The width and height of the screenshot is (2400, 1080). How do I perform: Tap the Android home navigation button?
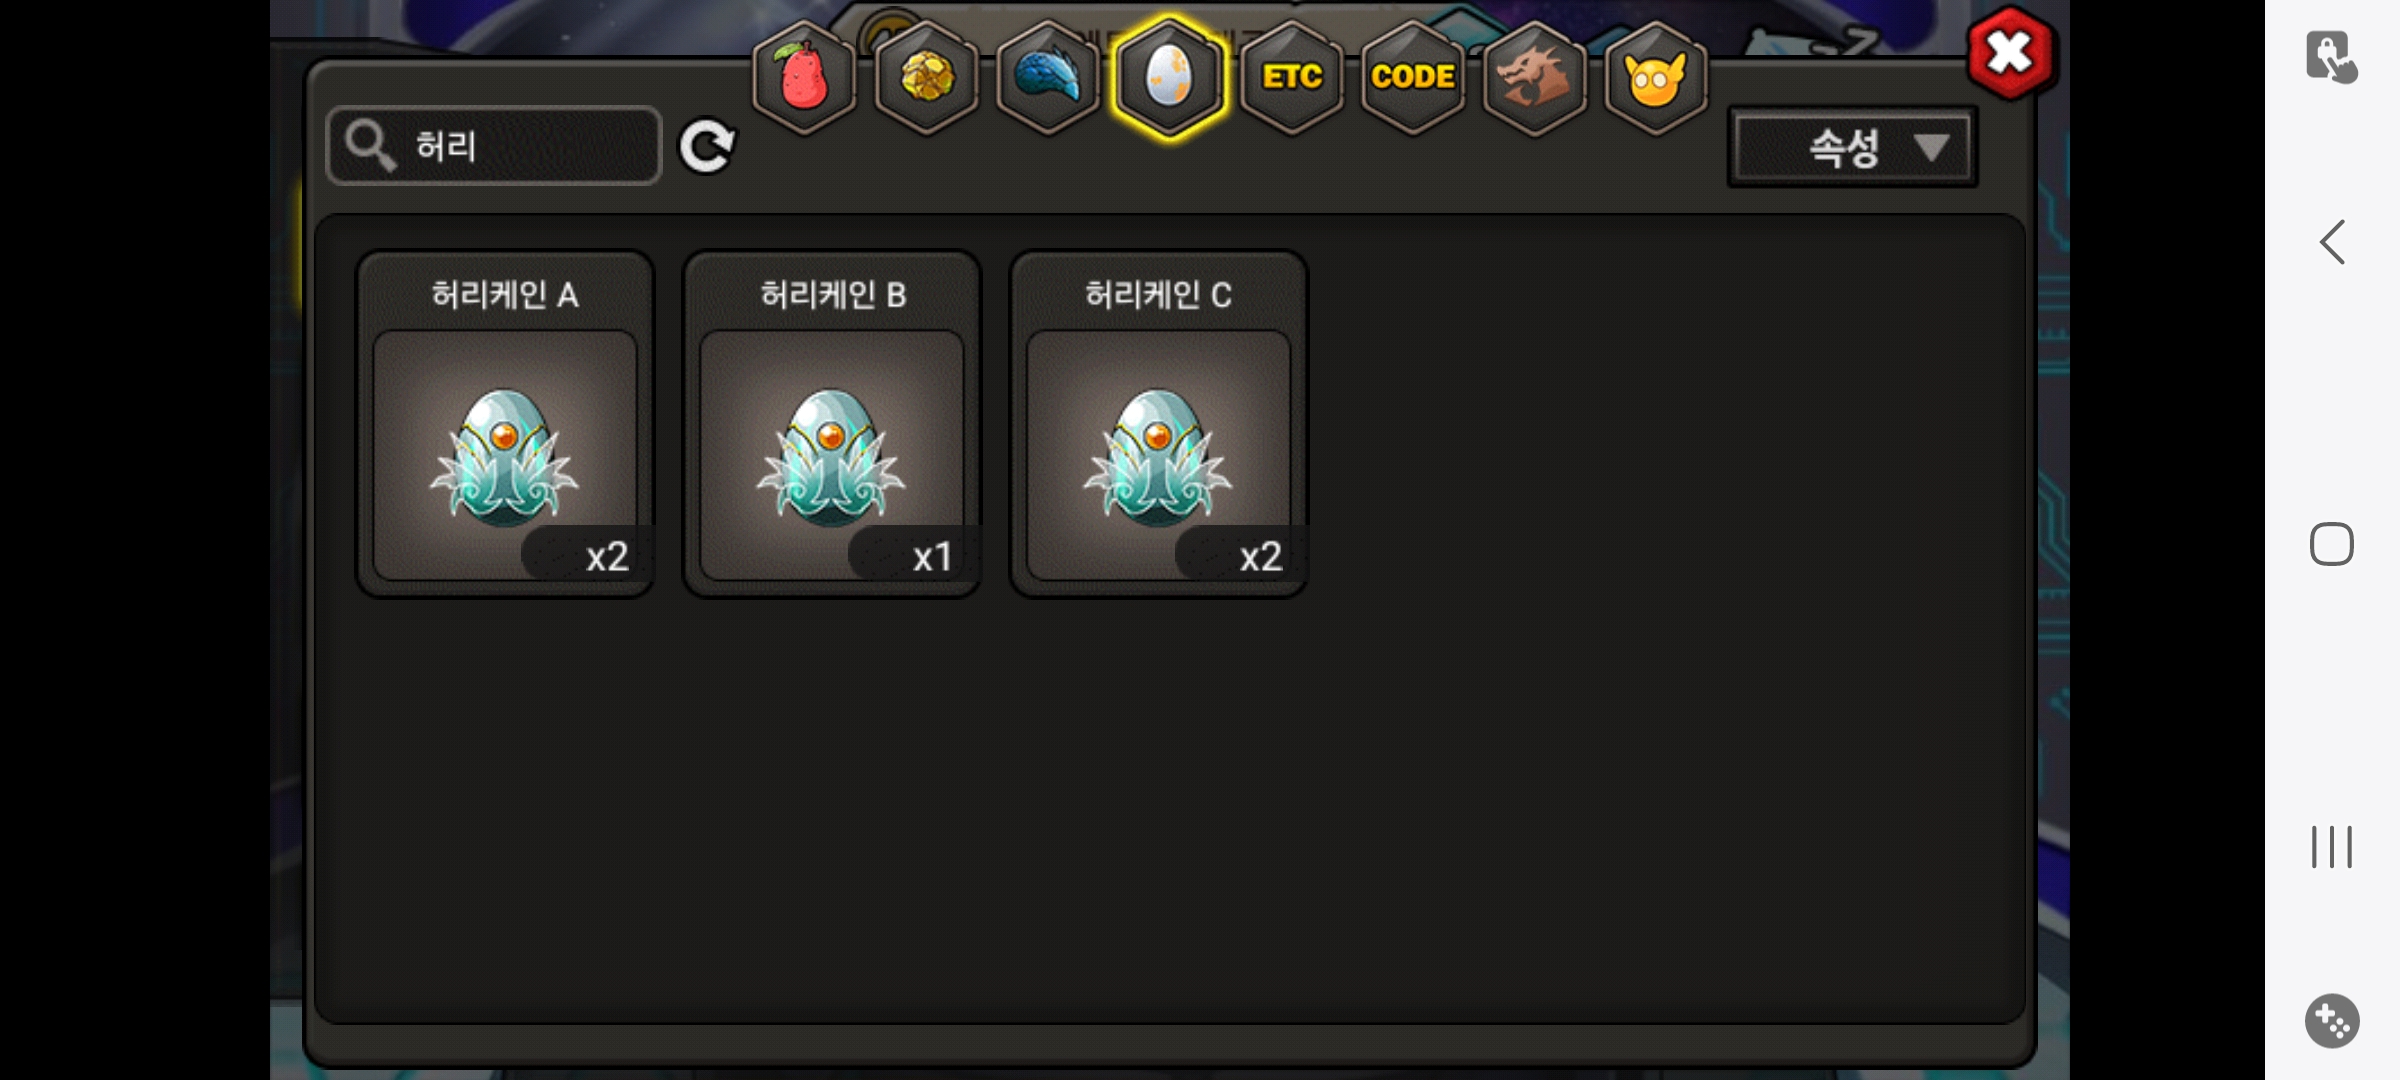point(2332,544)
